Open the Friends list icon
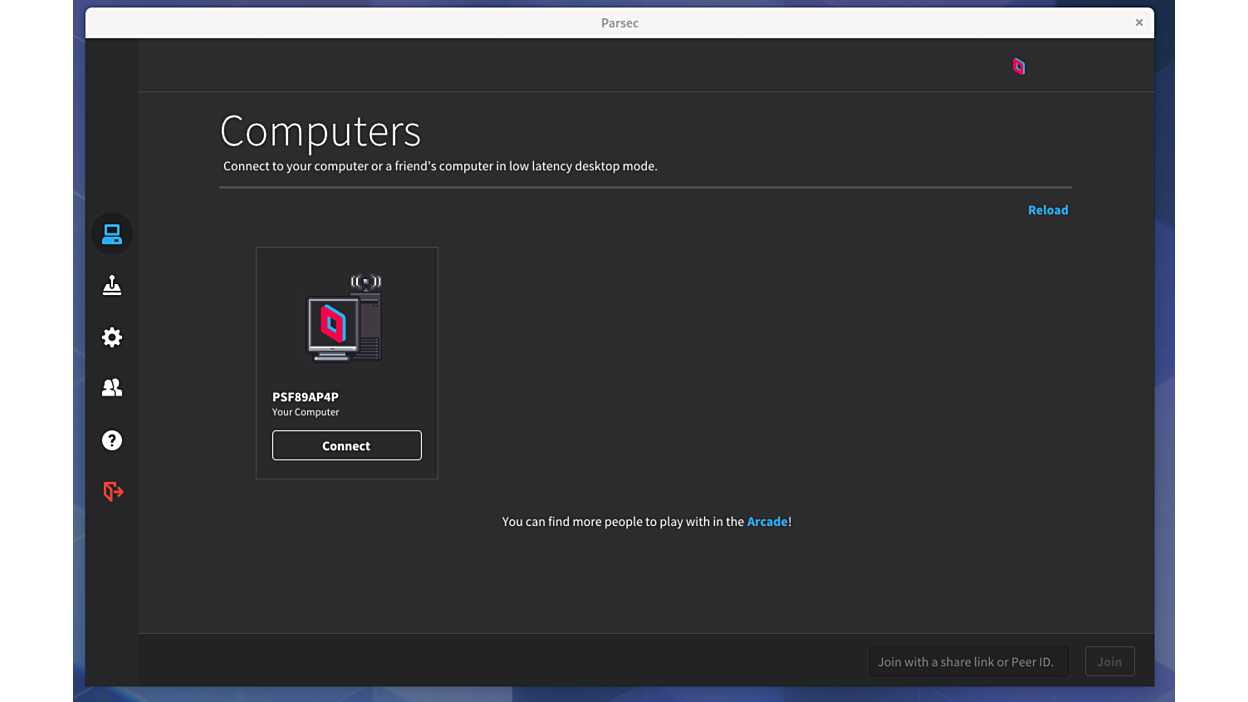Viewport: 1248px width, 702px height. pos(112,388)
